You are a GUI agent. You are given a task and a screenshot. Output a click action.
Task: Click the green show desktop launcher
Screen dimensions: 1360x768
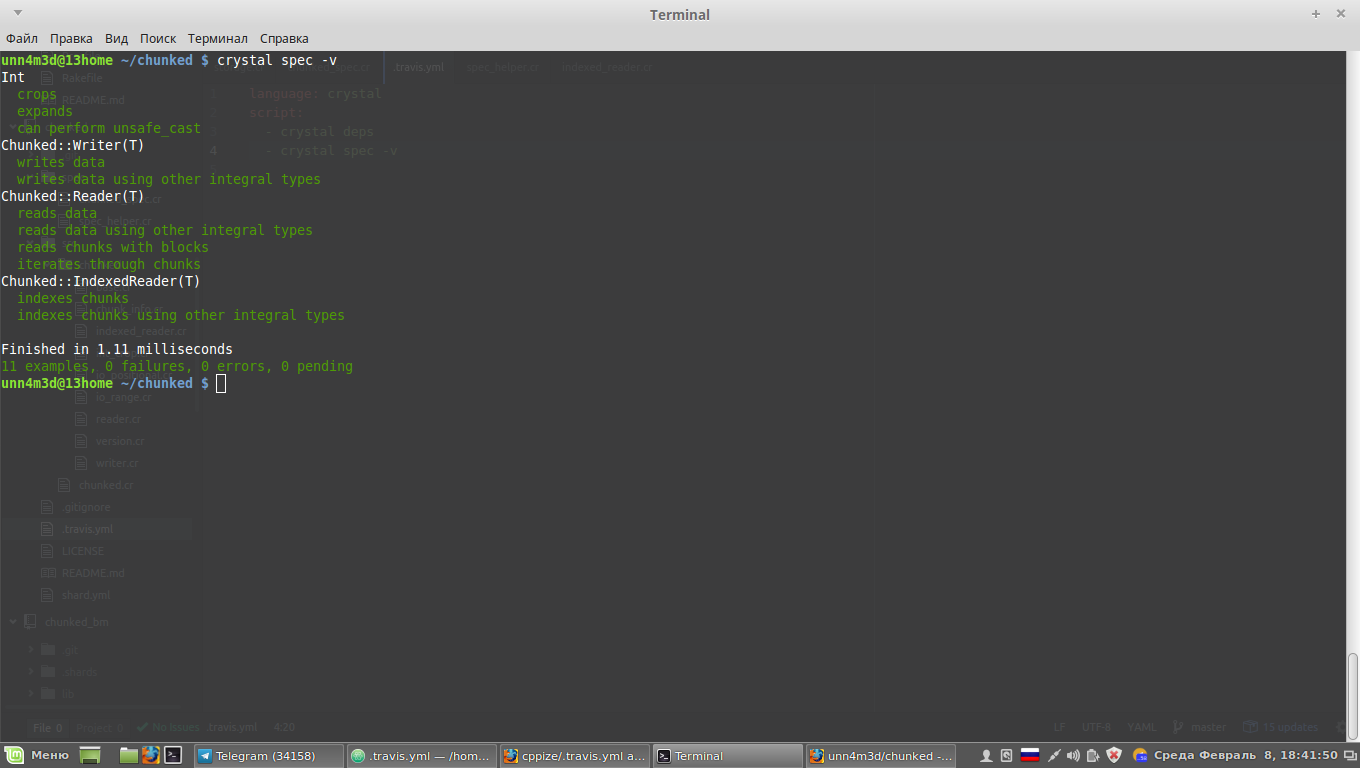(91, 756)
